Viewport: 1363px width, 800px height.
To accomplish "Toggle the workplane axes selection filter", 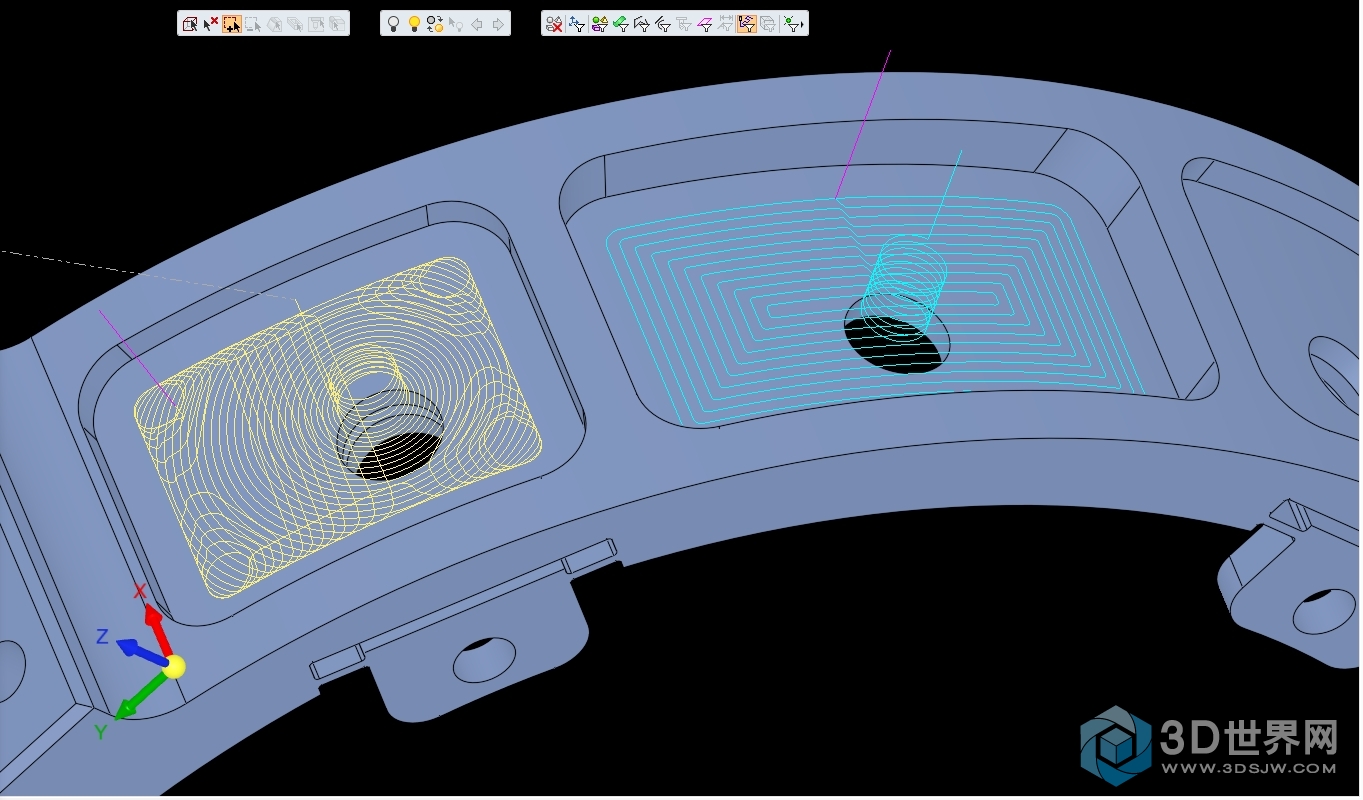I will [x=577, y=24].
